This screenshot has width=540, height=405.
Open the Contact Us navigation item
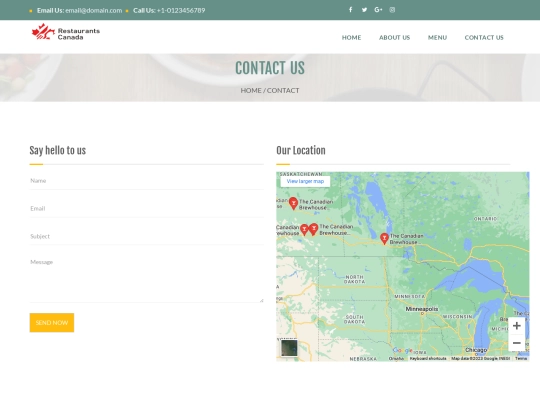click(484, 38)
